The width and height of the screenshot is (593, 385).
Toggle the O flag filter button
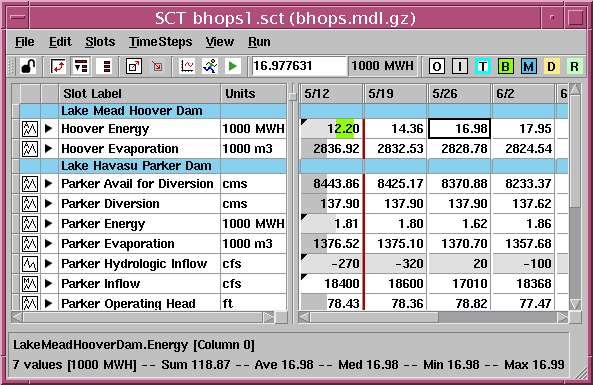pos(437,67)
